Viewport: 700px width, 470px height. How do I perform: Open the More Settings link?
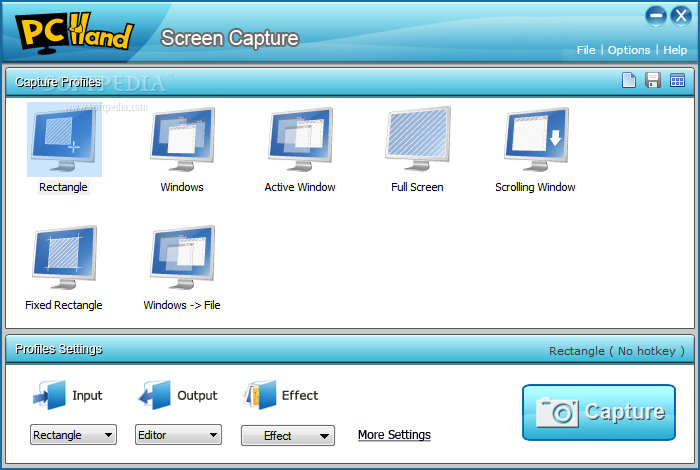(394, 435)
